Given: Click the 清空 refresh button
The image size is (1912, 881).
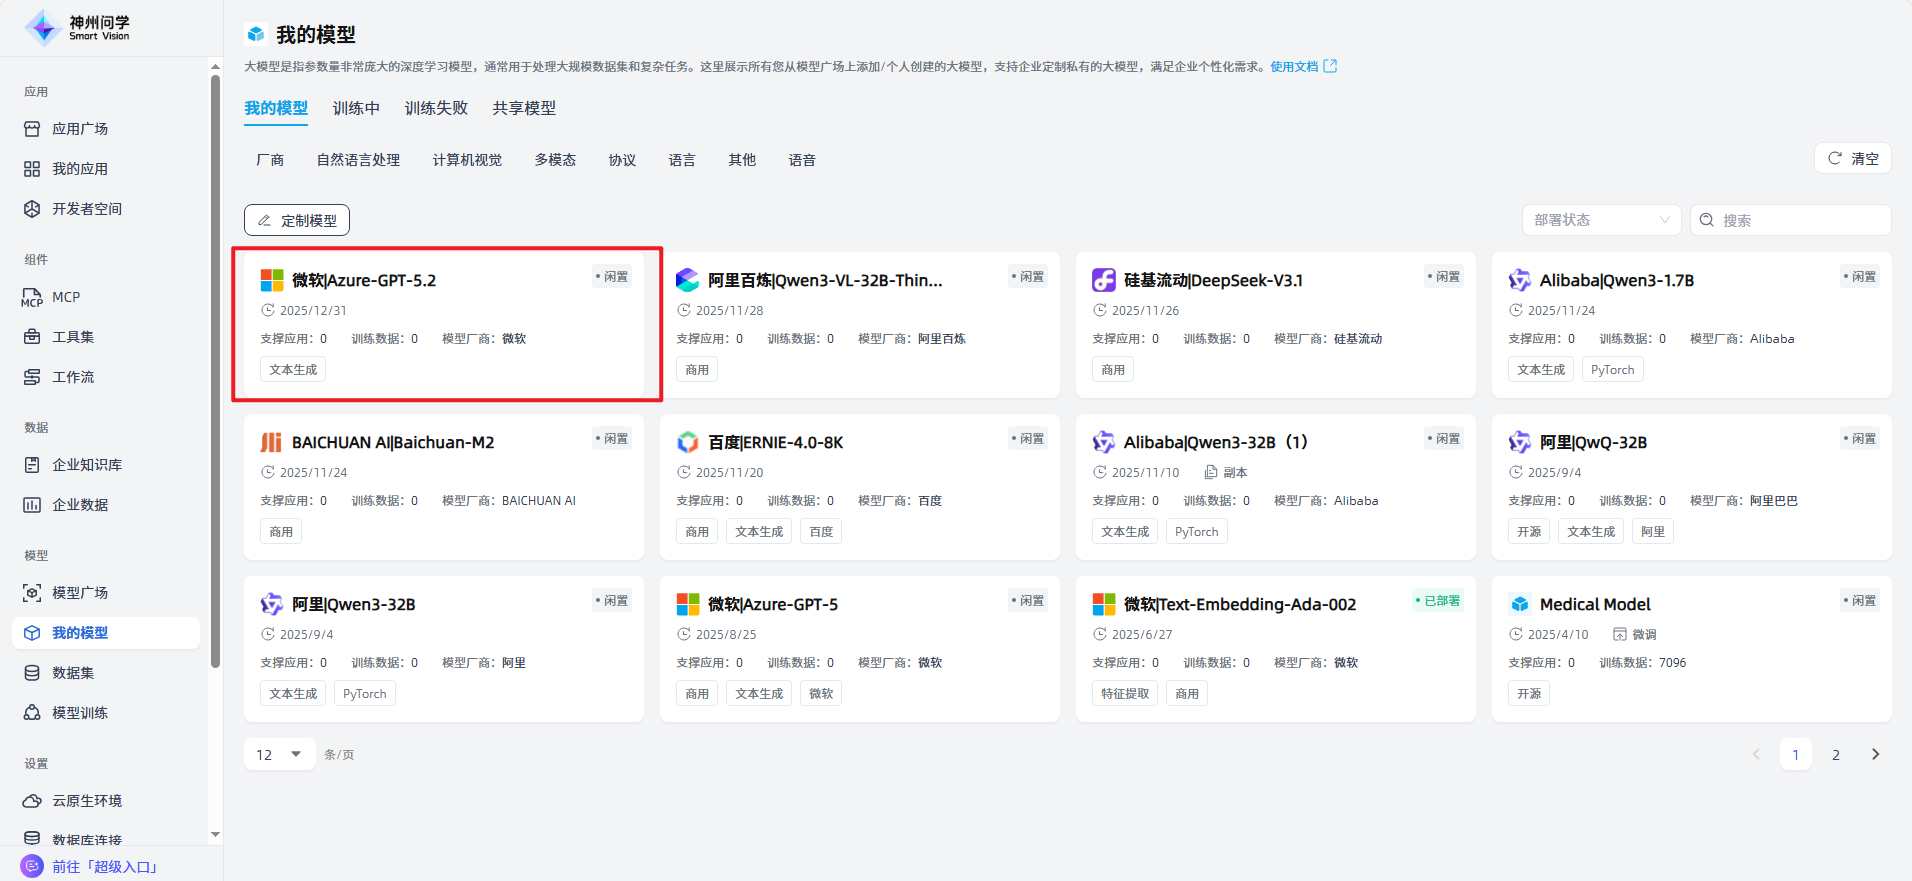Looking at the screenshot, I should click(x=1852, y=158).
